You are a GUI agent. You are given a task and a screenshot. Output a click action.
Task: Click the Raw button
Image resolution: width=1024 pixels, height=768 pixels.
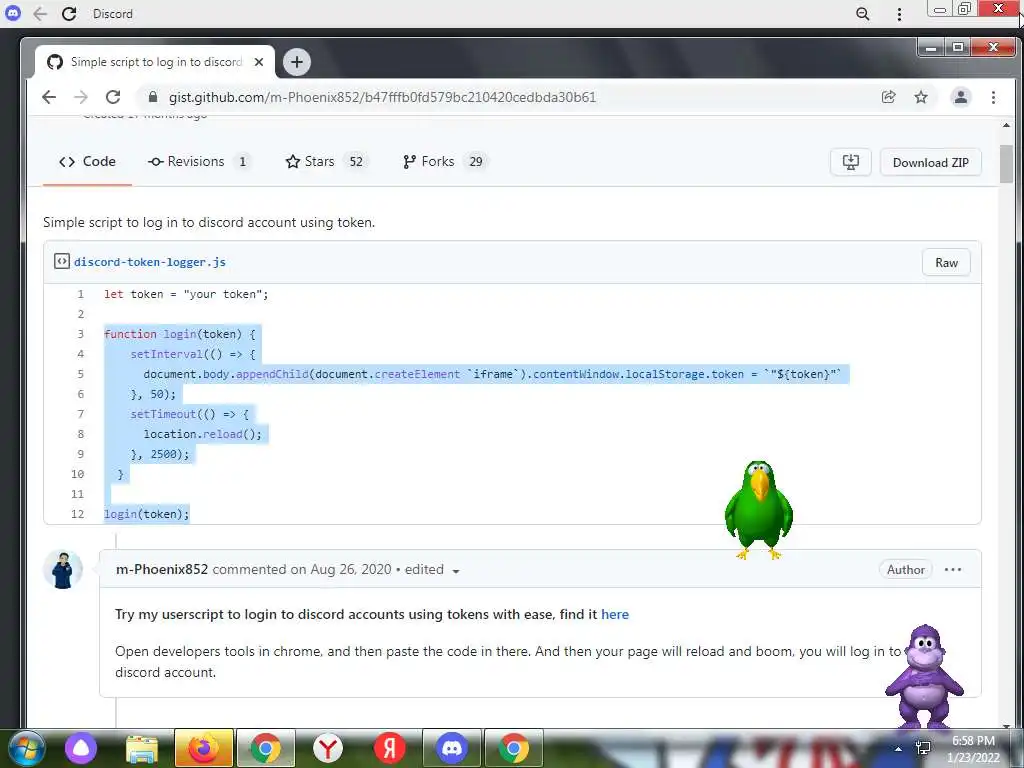point(946,263)
